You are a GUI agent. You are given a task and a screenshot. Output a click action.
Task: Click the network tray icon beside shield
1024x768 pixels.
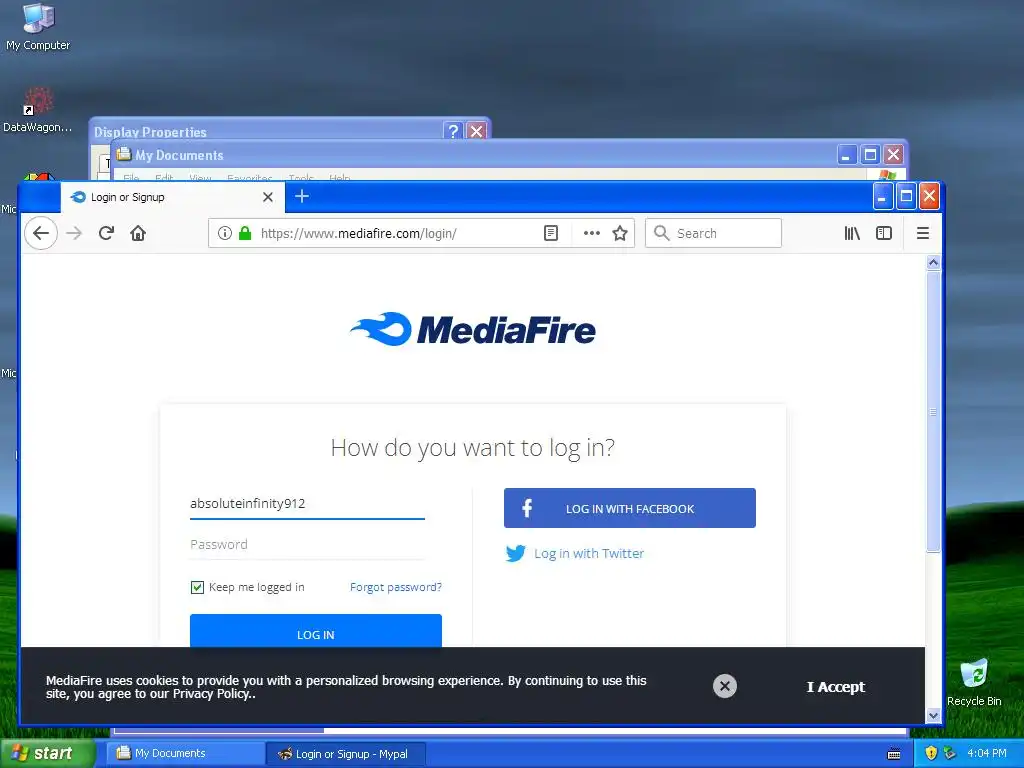click(x=950, y=754)
